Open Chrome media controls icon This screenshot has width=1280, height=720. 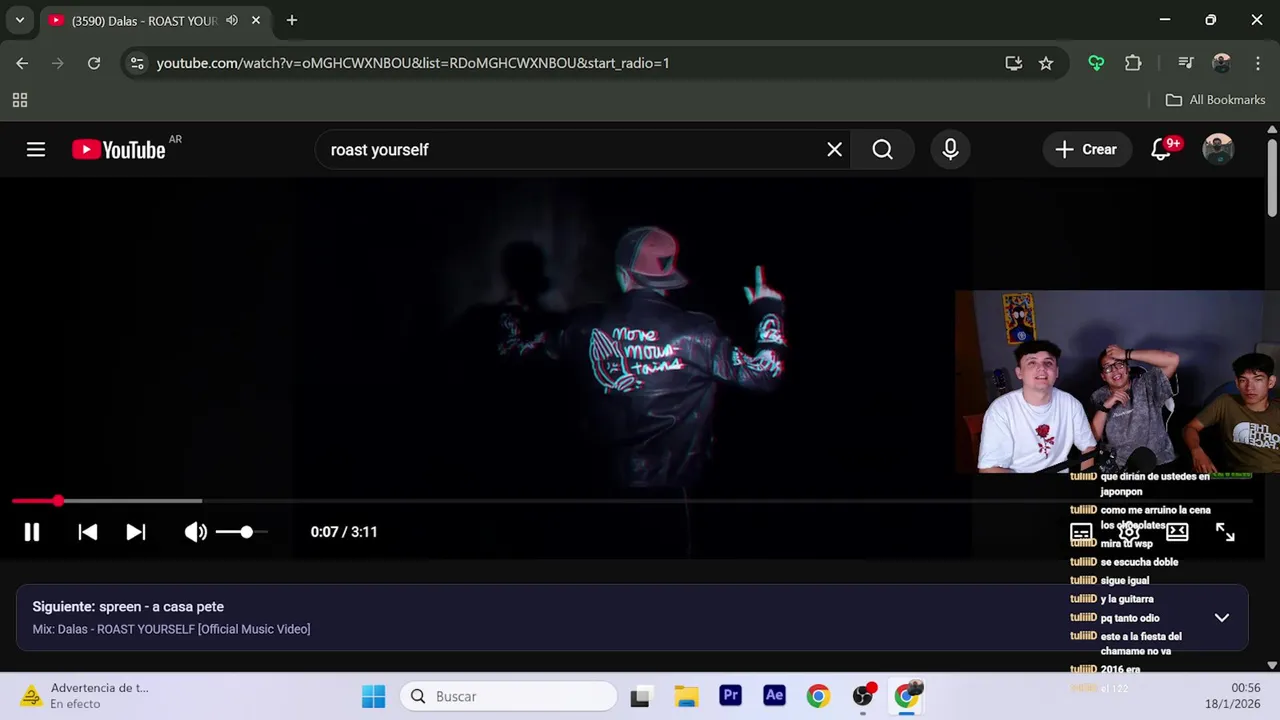(x=1186, y=63)
